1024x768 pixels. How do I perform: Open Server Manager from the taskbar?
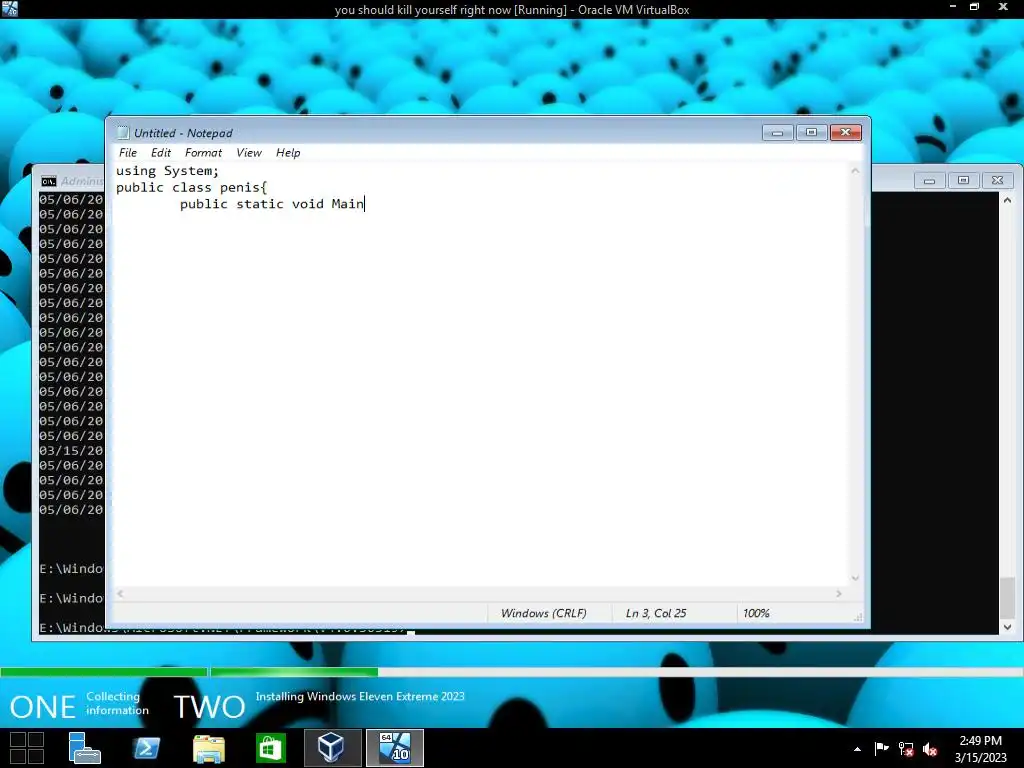(85, 748)
